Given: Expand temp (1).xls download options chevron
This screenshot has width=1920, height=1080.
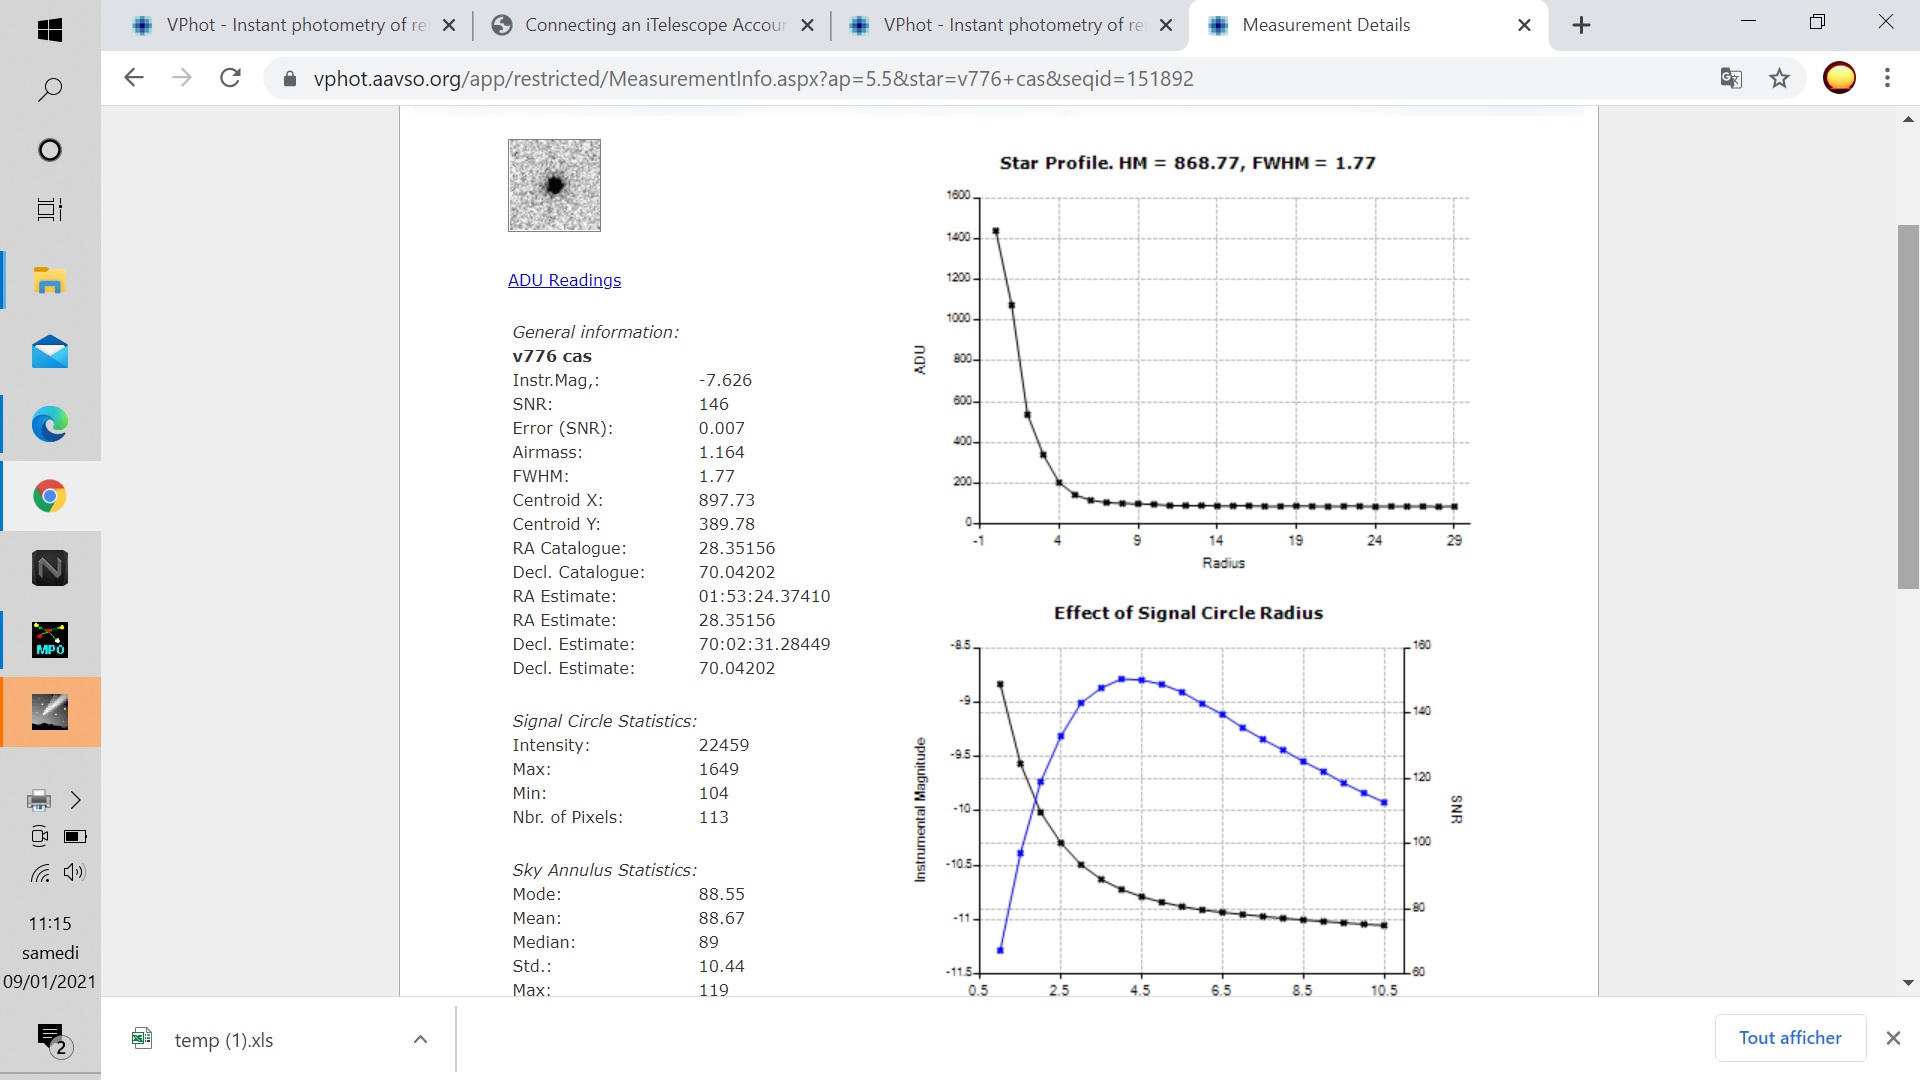Looking at the screenshot, I should pos(421,1040).
